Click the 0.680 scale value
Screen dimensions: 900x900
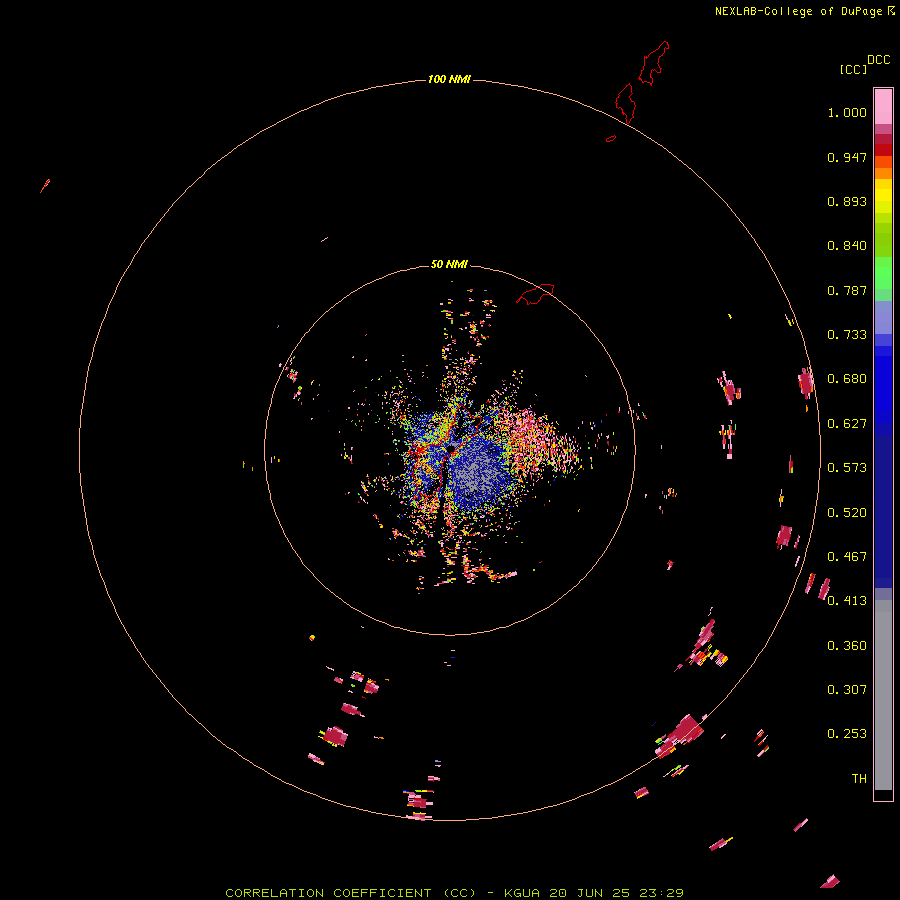(847, 379)
